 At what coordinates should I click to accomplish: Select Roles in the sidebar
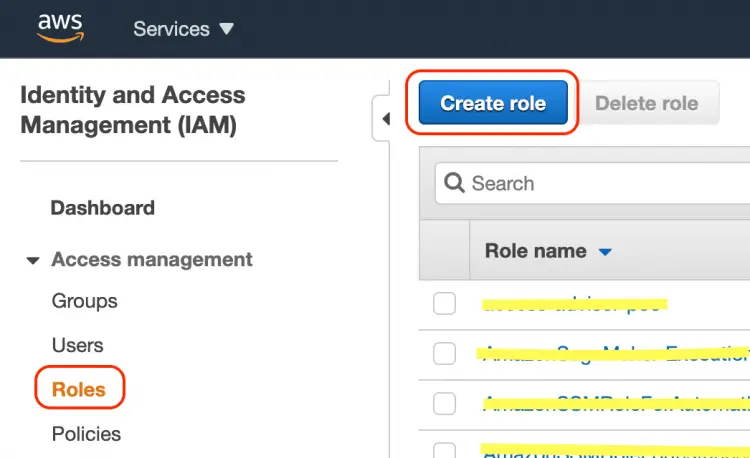(x=78, y=390)
